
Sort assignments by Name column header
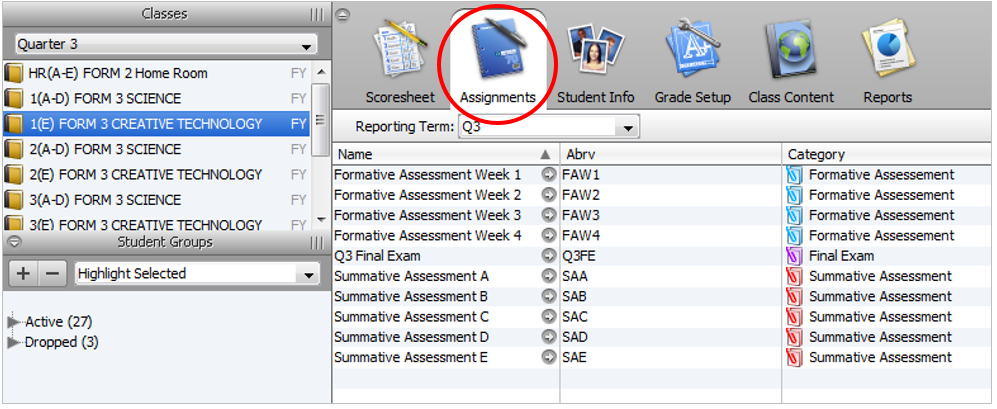click(x=445, y=155)
